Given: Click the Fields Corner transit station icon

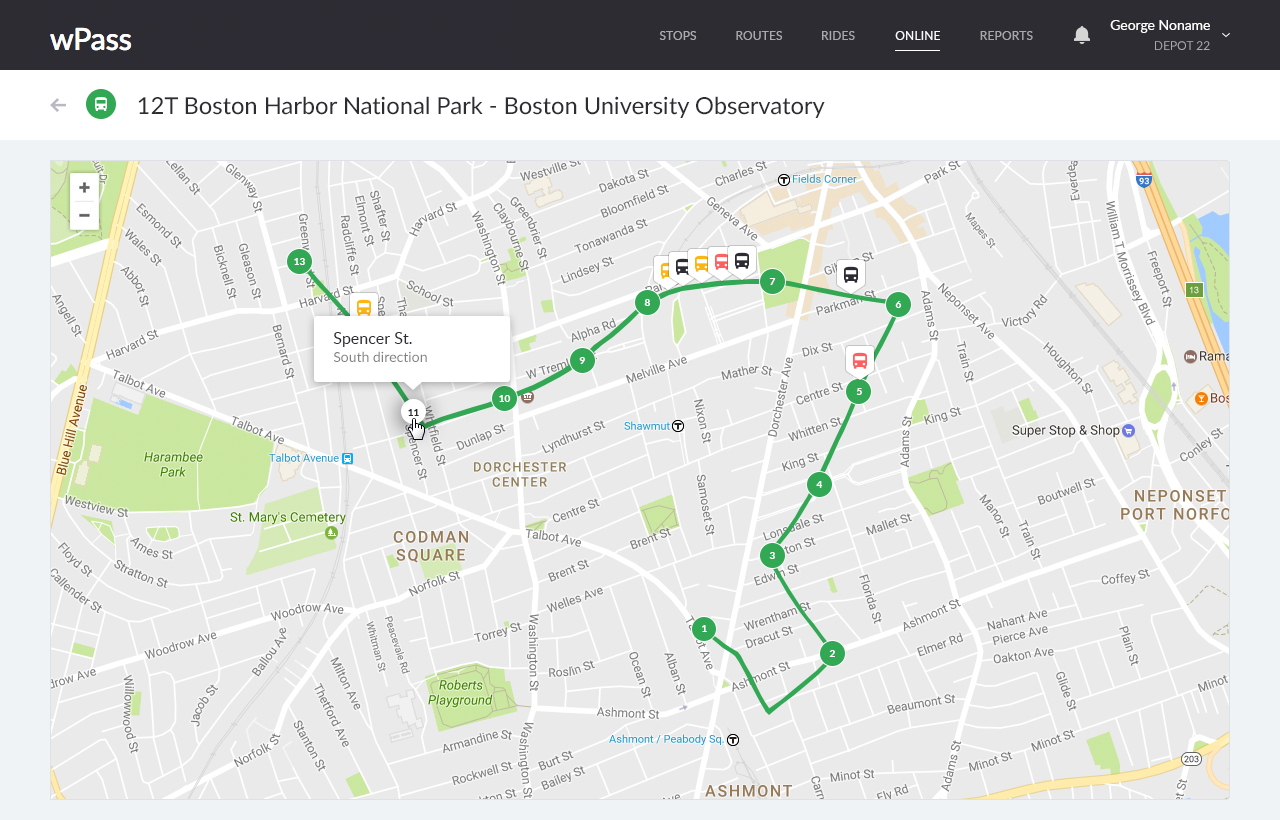Looking at the screenshot, I should 784,180.
